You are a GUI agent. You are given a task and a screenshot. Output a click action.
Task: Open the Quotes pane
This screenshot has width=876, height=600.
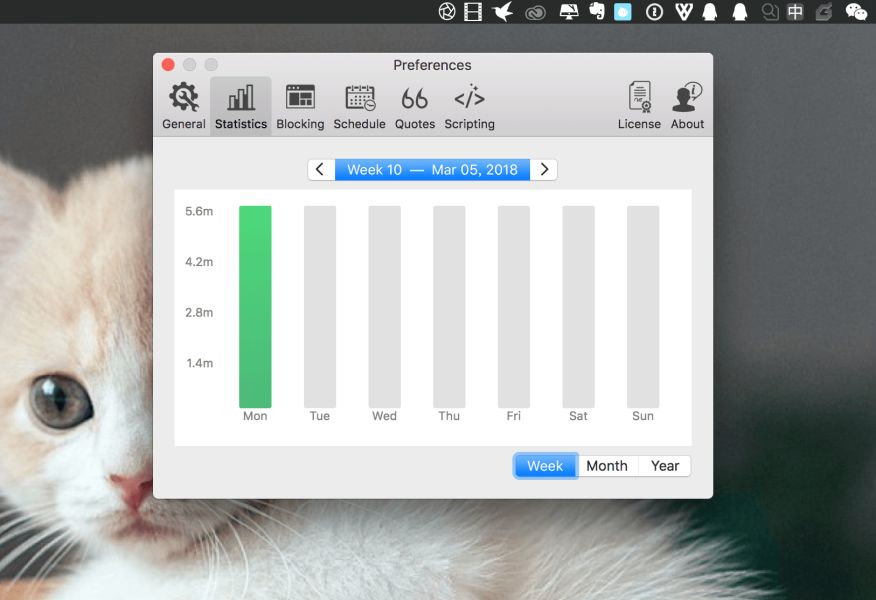click(414, 106)
